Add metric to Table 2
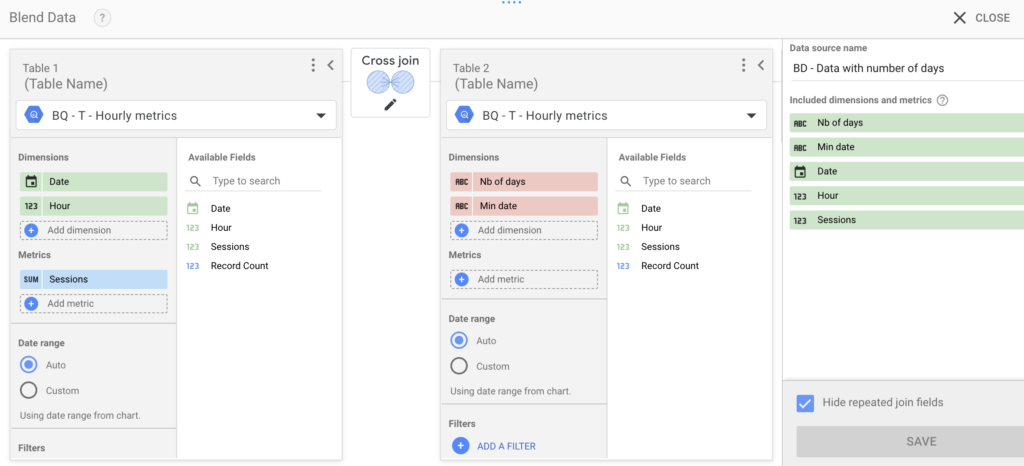This screenshot has height=466, width=1024. [x=524, y=279]
